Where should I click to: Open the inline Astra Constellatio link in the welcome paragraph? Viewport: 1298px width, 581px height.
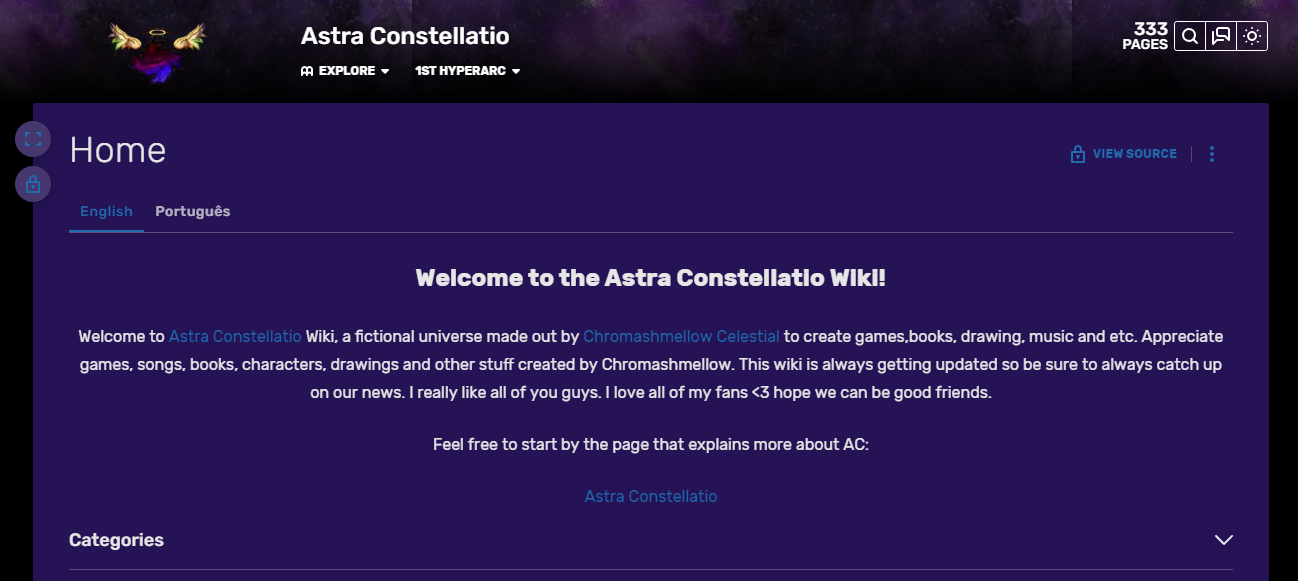(235, 336)
